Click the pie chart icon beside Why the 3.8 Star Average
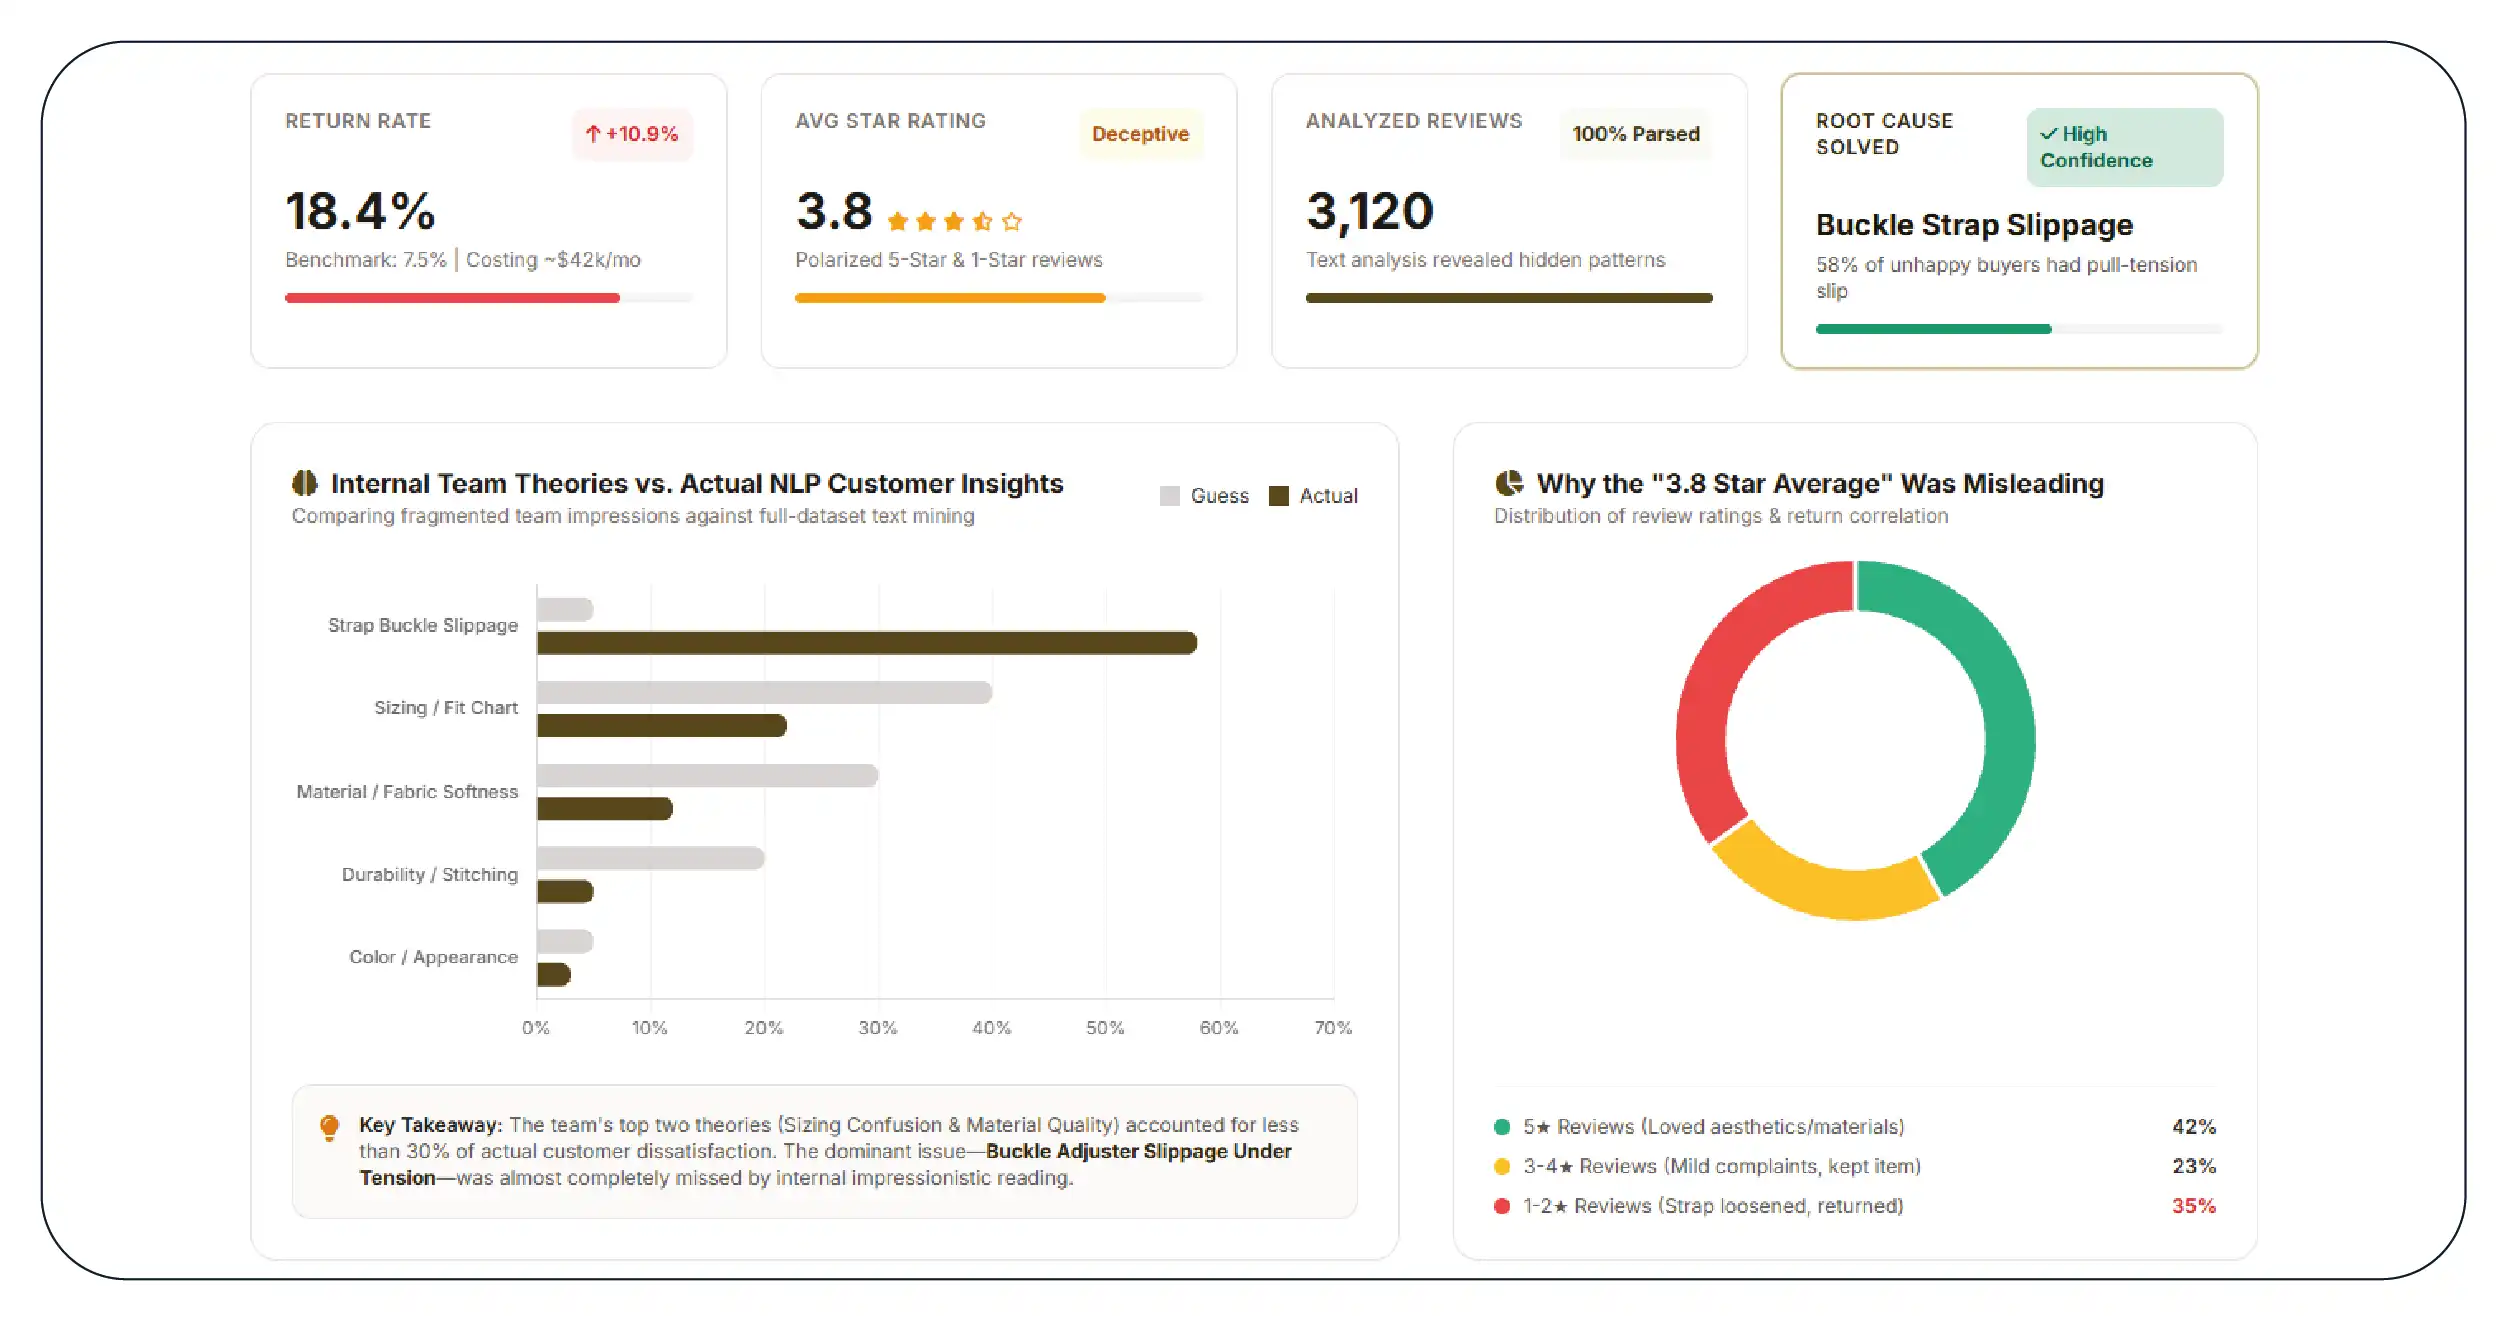The width and height of the screenshot is (2509, 1321). point(1509,483)
